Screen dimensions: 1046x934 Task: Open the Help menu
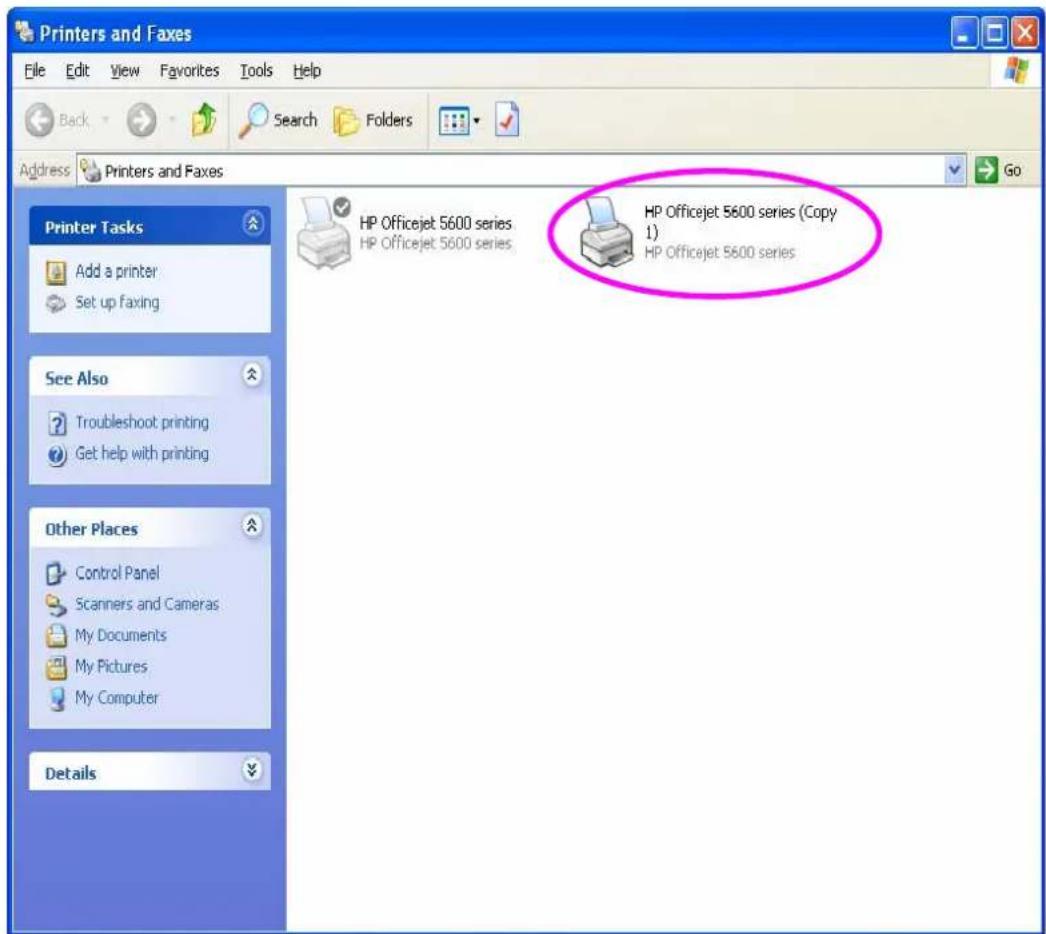(x=307, y=71)
